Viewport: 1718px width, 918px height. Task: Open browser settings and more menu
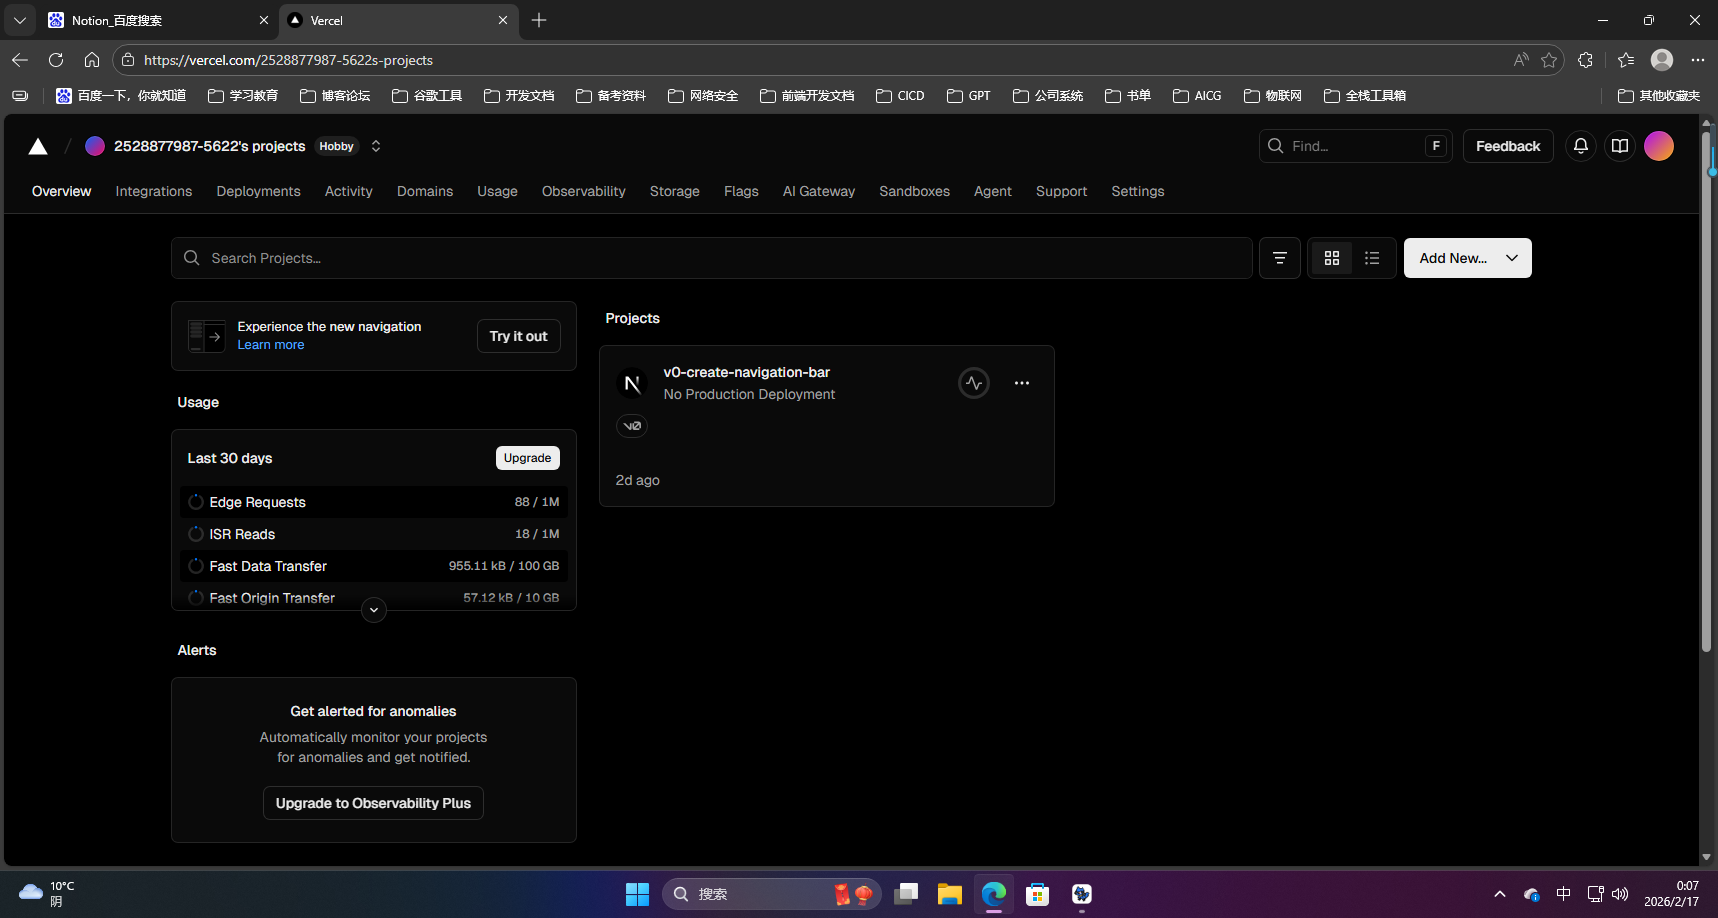[x=1698, y=60]
